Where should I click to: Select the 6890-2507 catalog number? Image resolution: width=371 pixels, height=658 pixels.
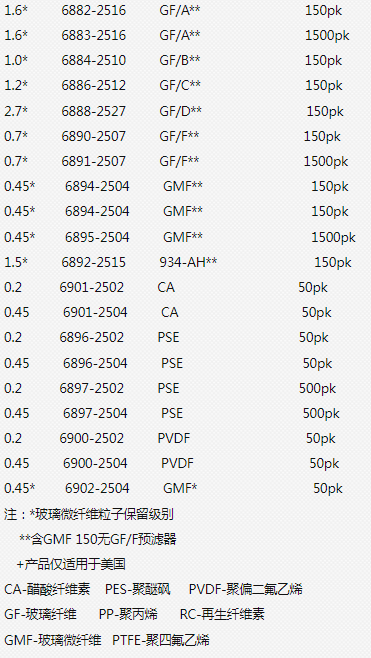[x=94, y=136]
